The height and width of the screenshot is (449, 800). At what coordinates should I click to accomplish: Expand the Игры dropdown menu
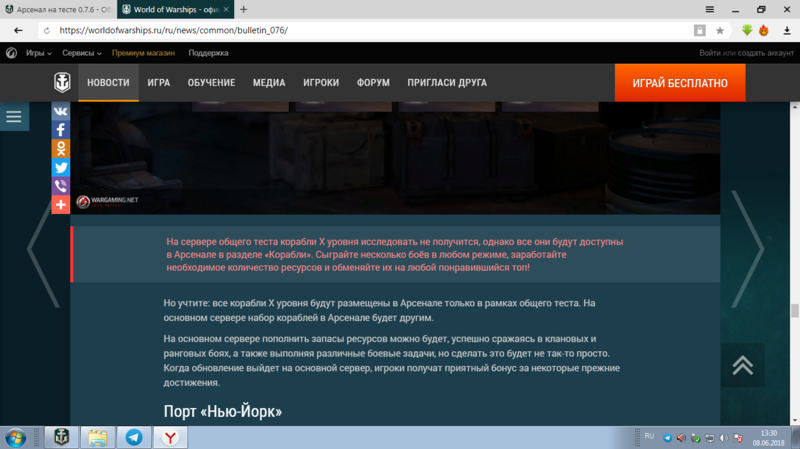click(x=39, y=53)
